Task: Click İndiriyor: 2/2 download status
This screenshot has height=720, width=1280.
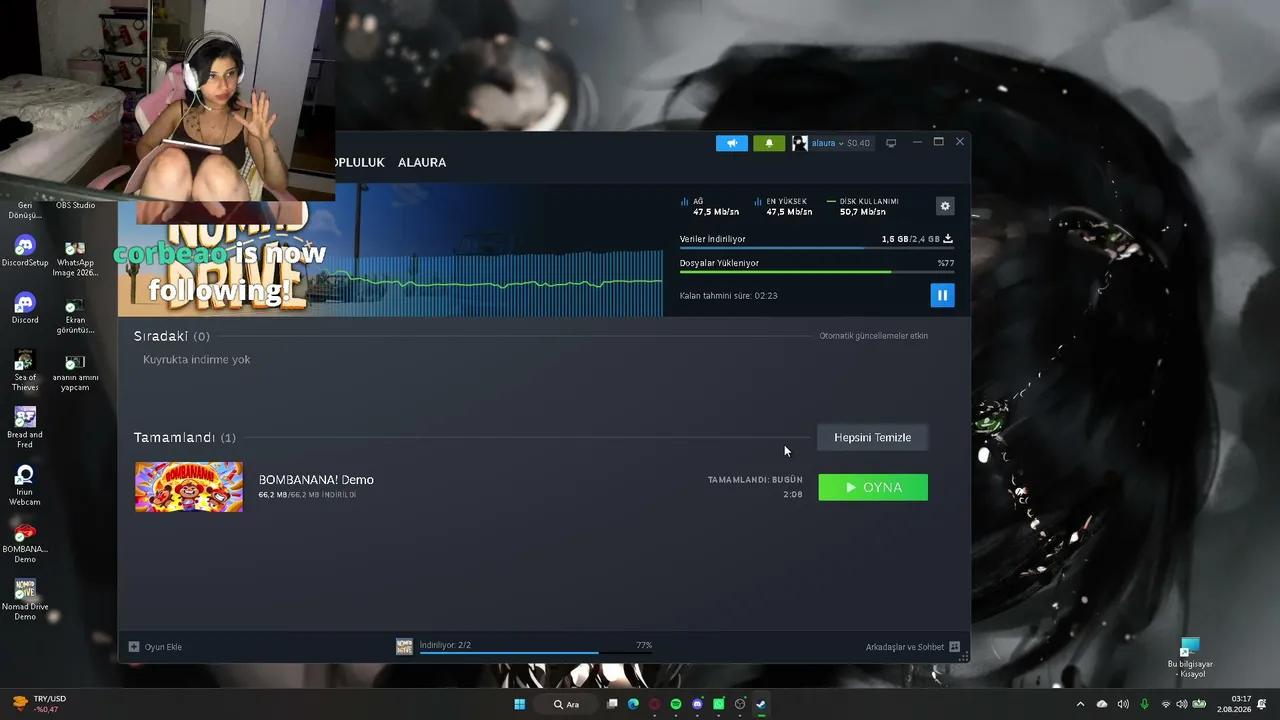Action: 445,645
